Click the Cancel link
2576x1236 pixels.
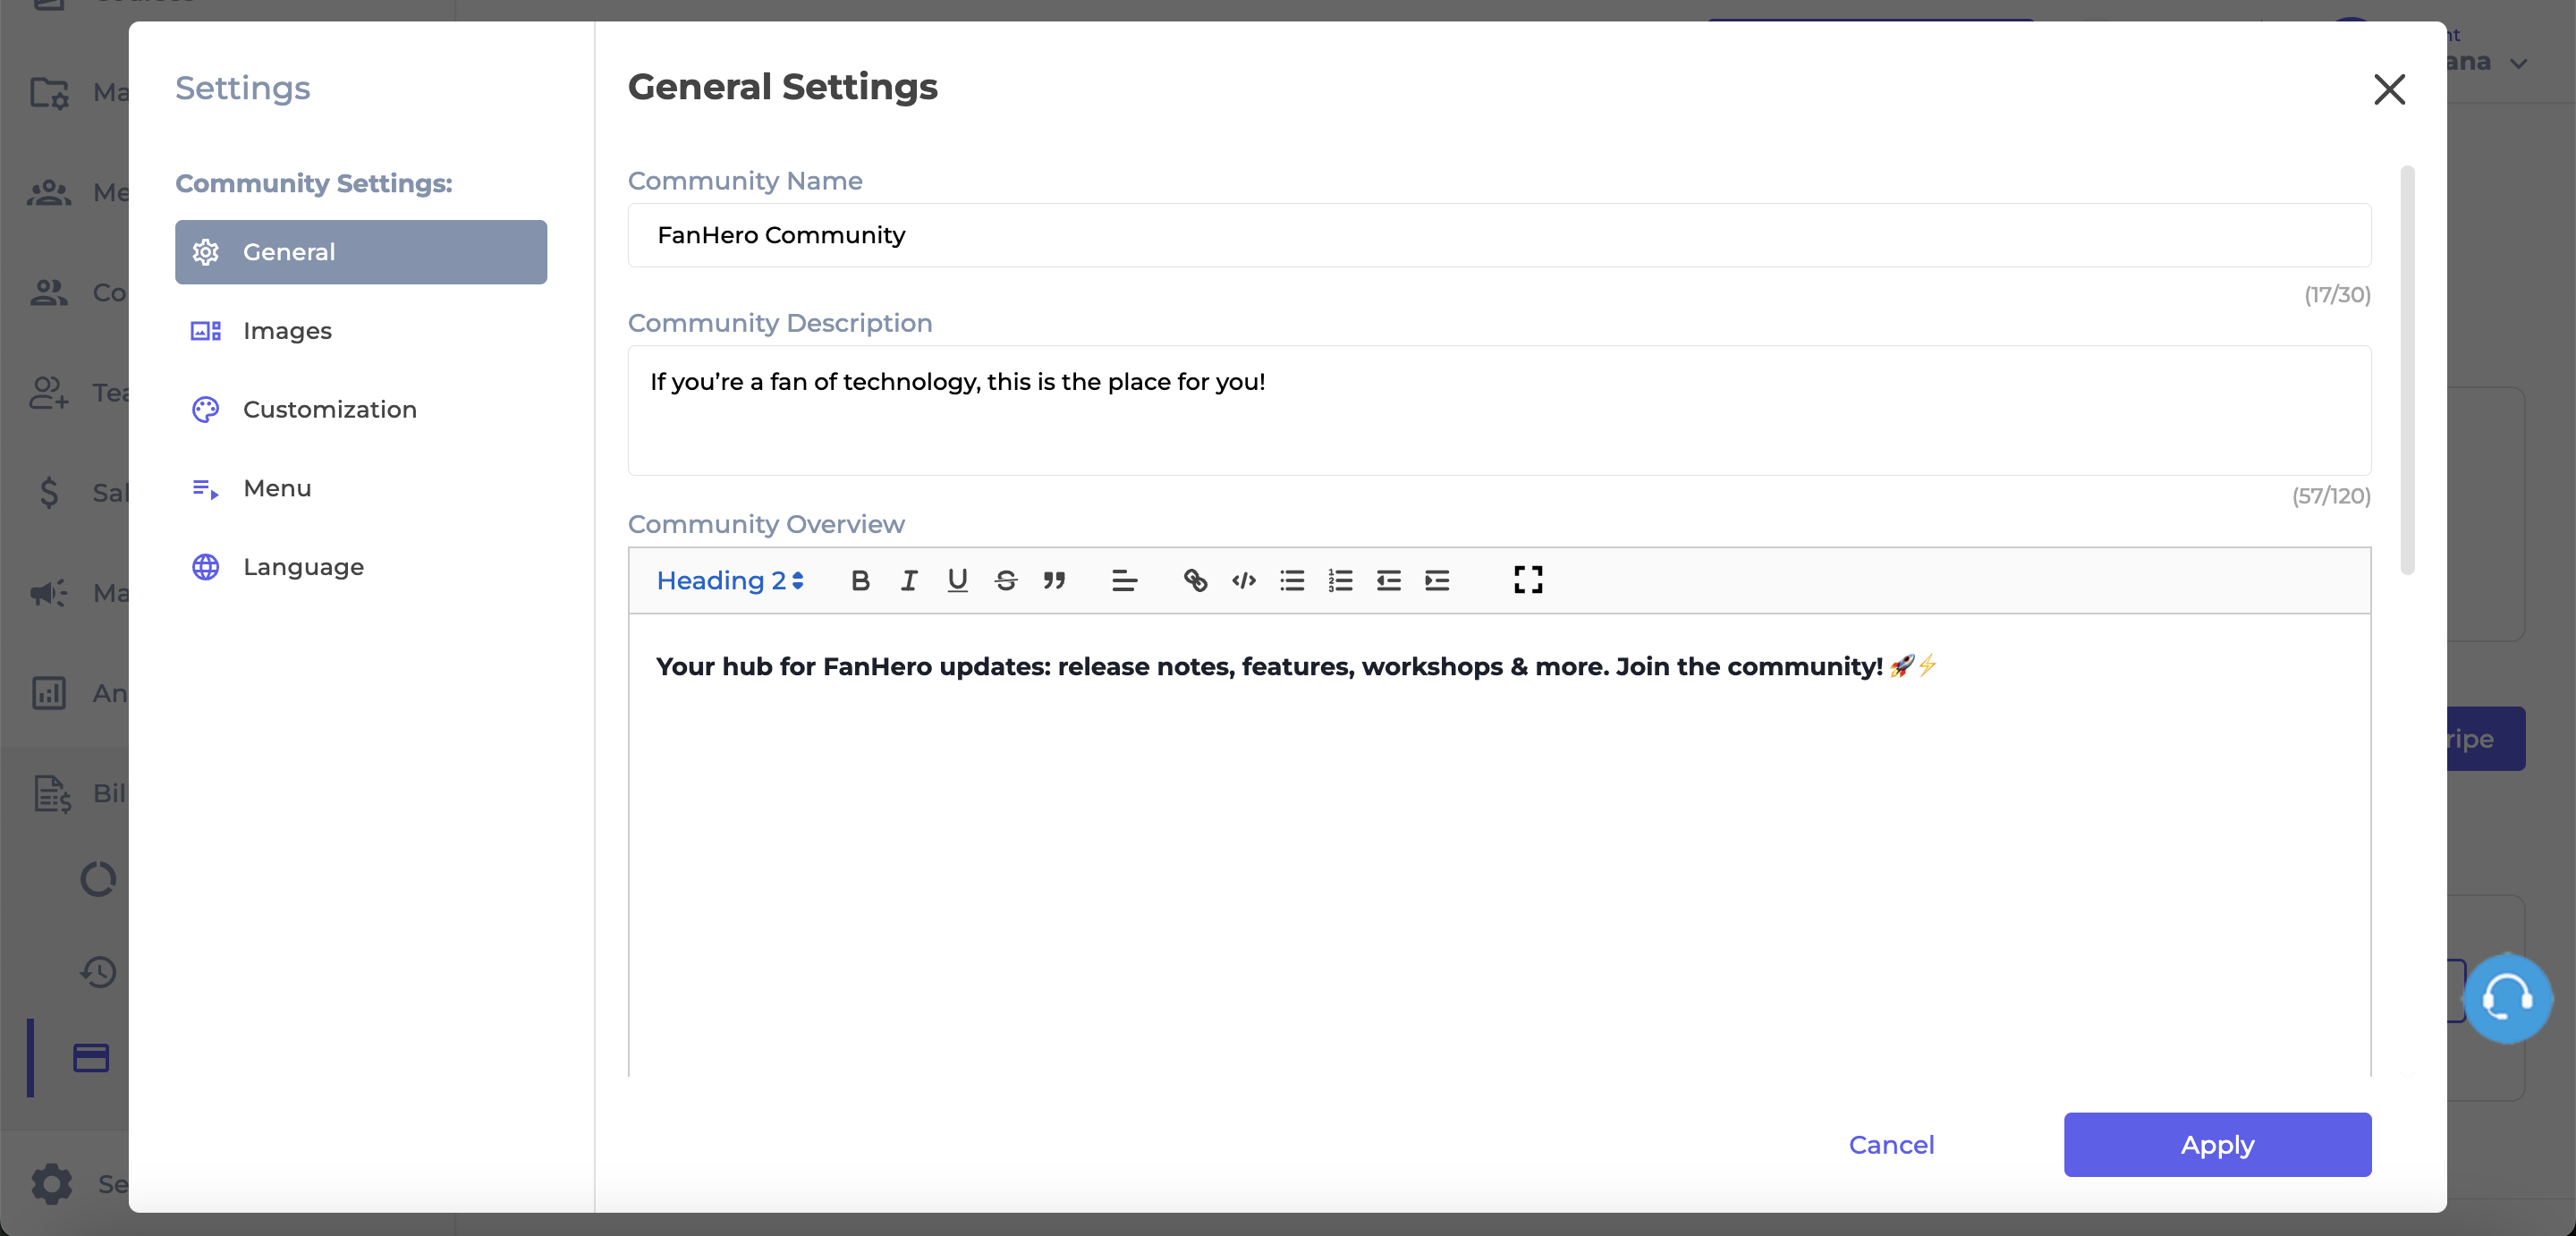click(x=1891, y=1144)
